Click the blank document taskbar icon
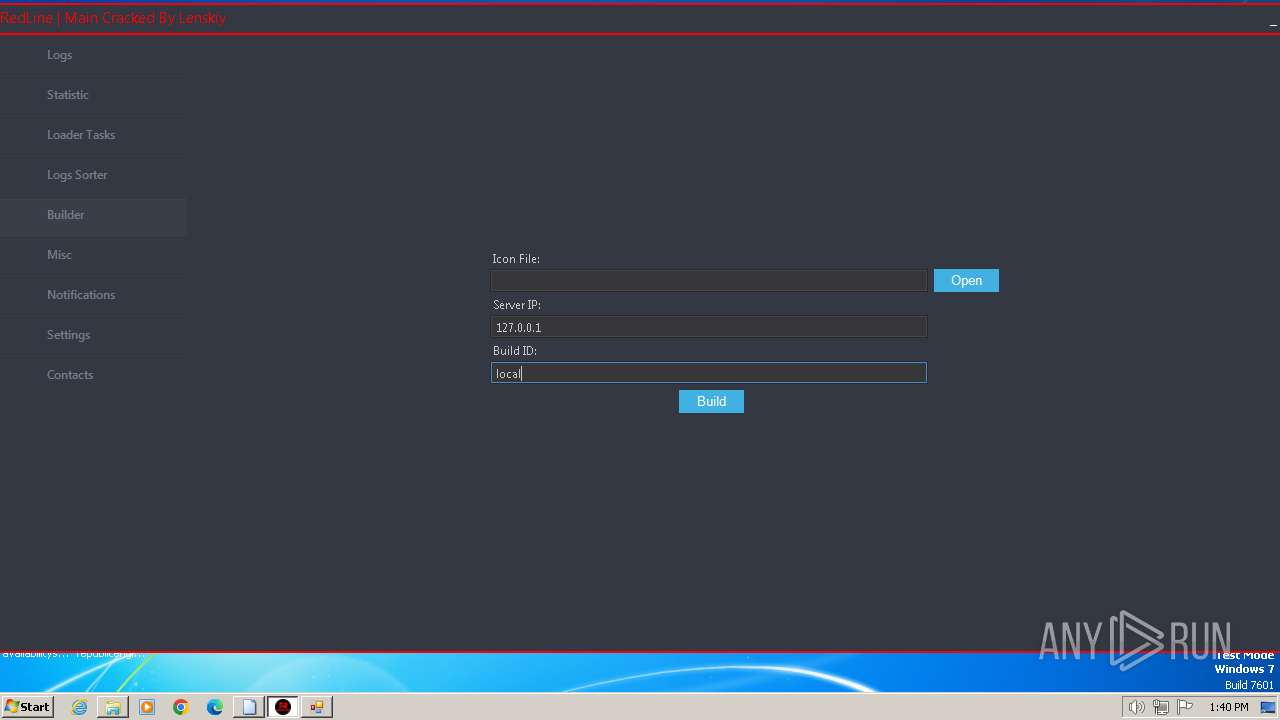The image size is (1280, 720). pos(249,707)
